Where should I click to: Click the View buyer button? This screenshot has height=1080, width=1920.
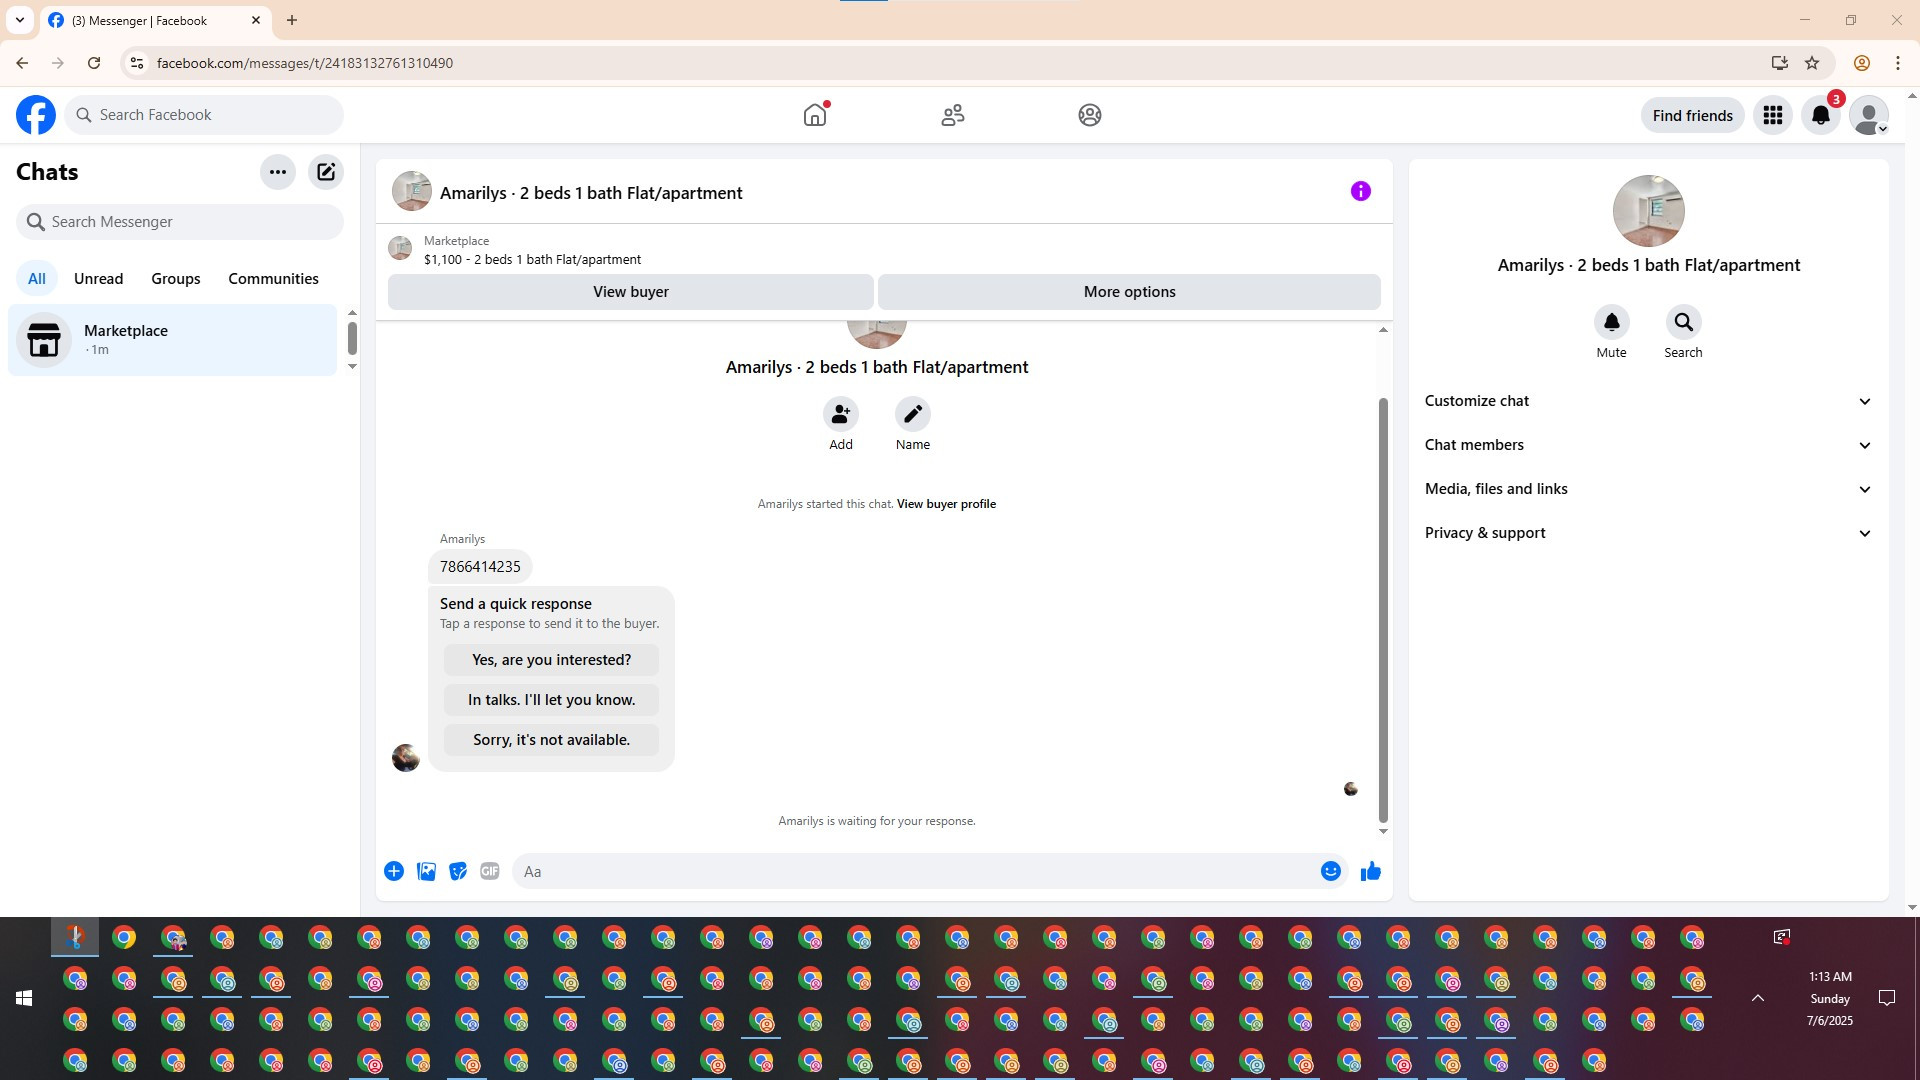tap(630, 292)
